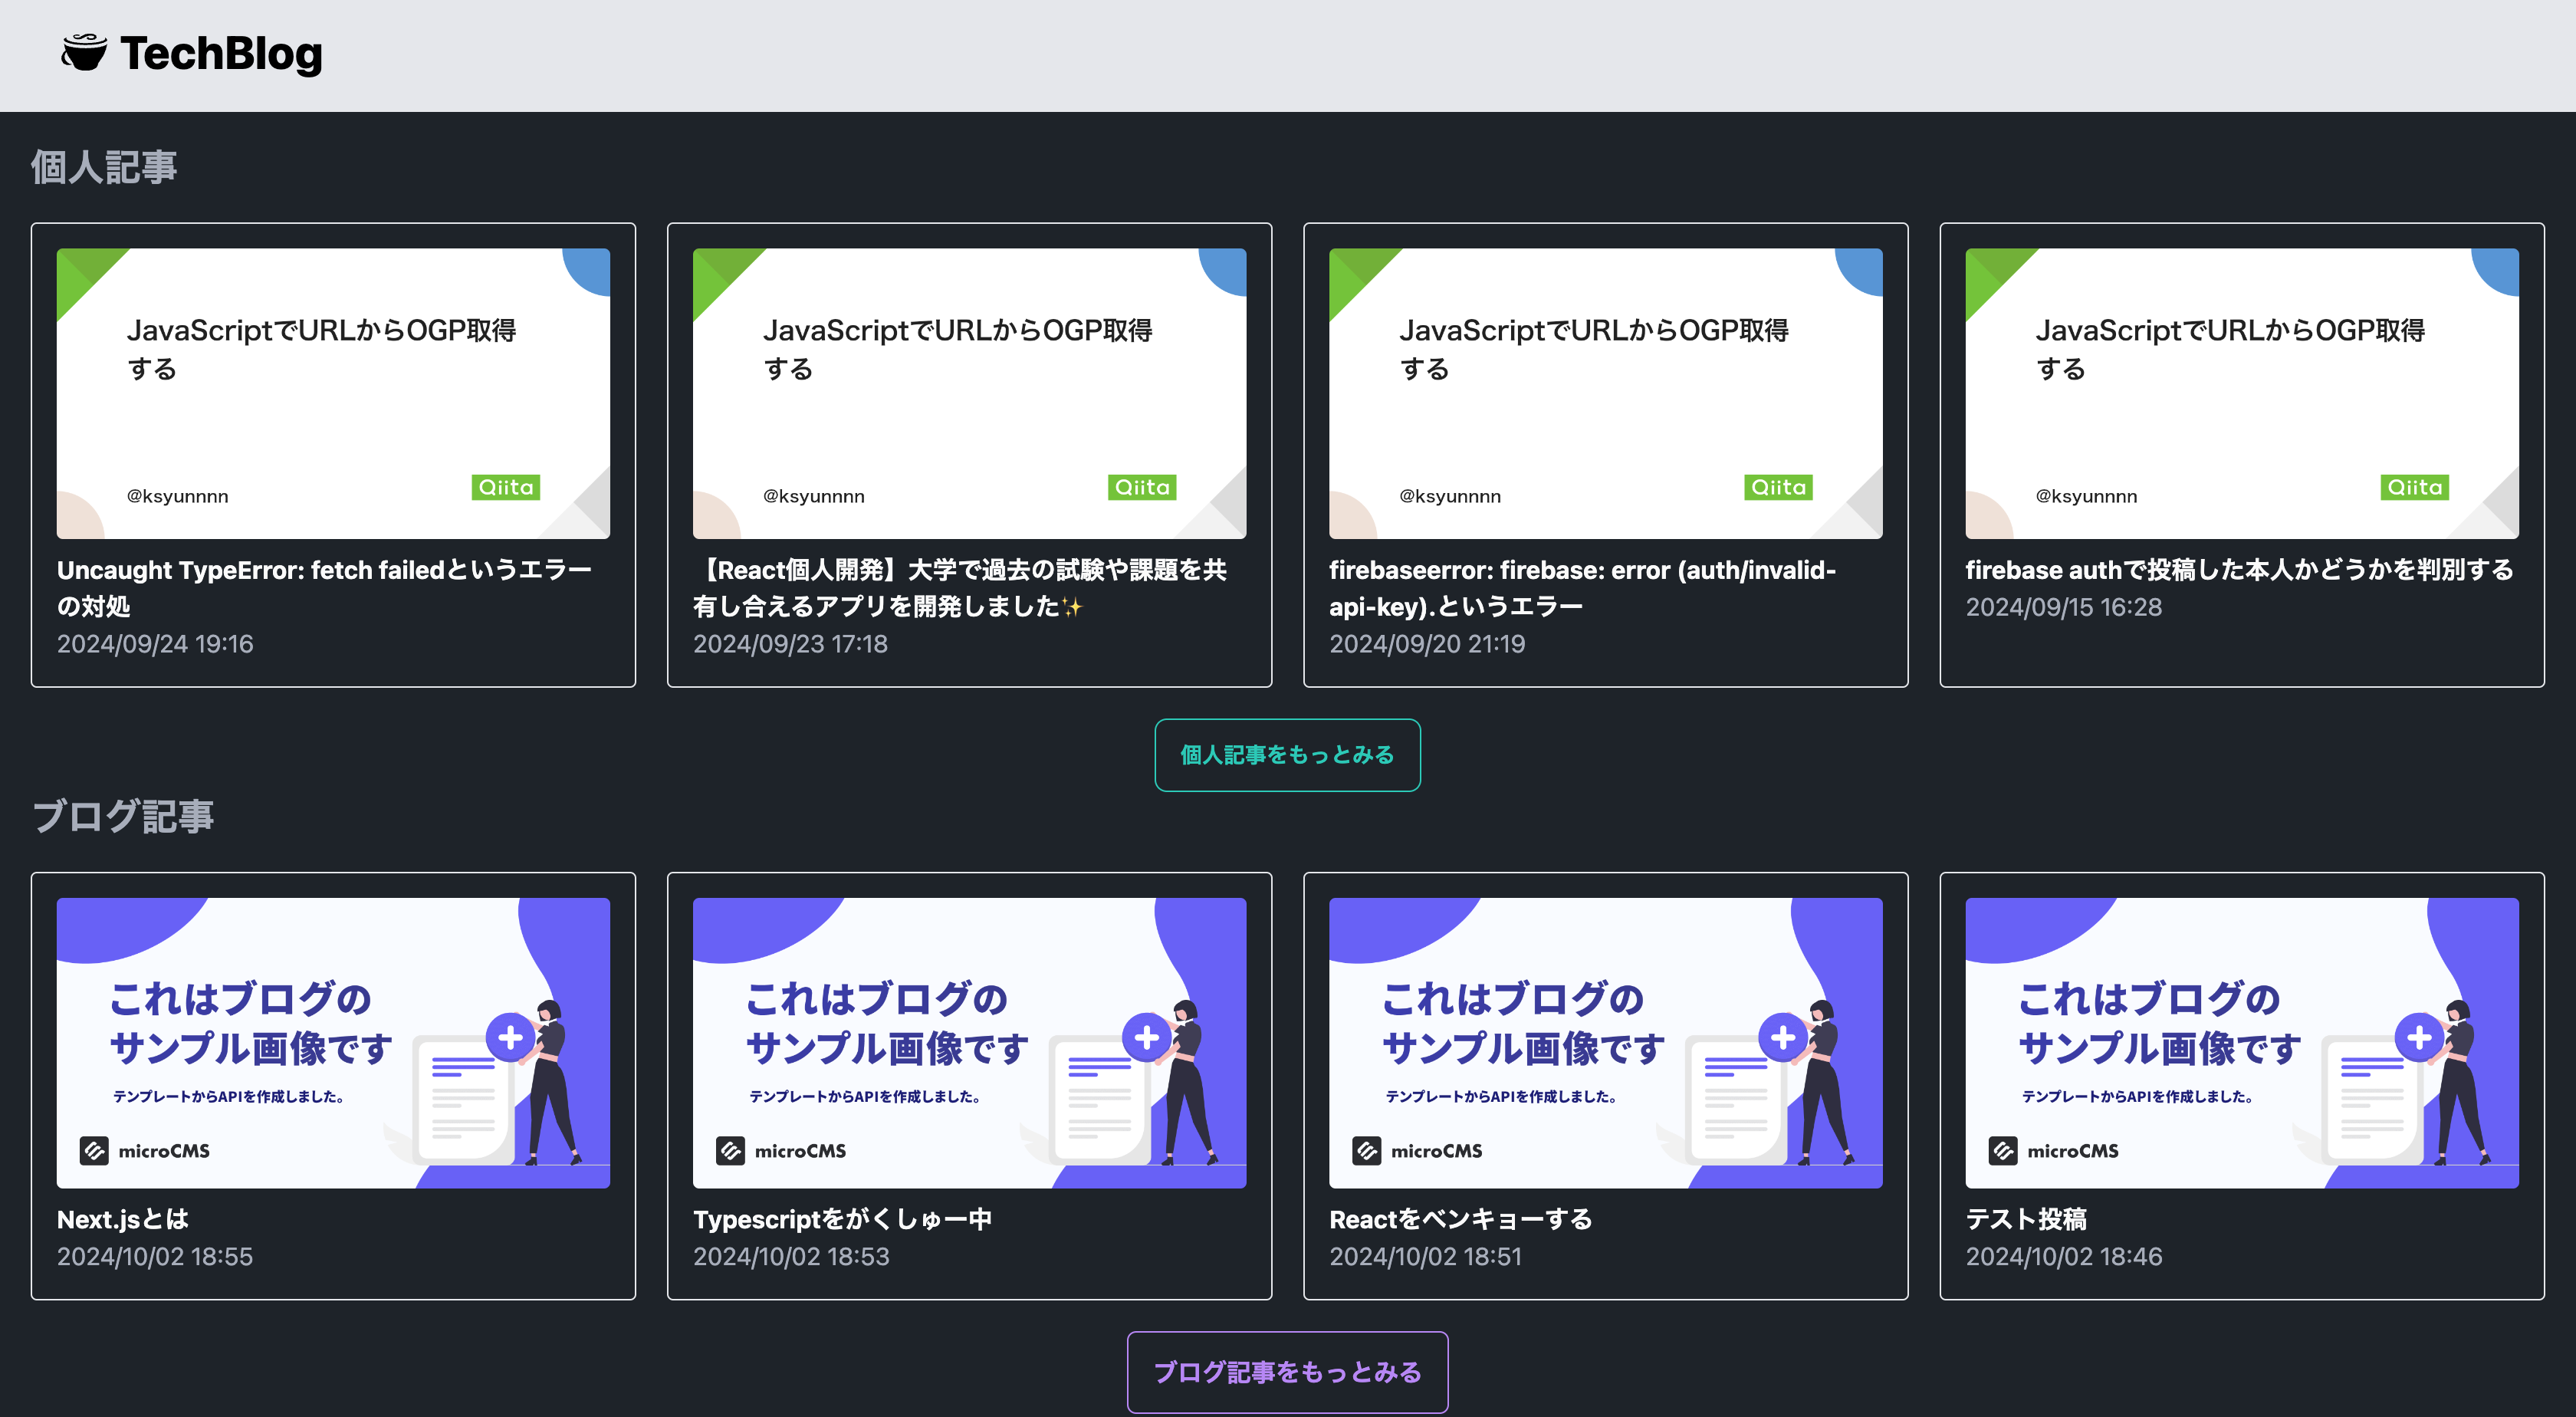Click the plus icon in the Reactをベンキョーする image
The width and height of the screenshot is (2576, 1417).
coord(1783,1040)
